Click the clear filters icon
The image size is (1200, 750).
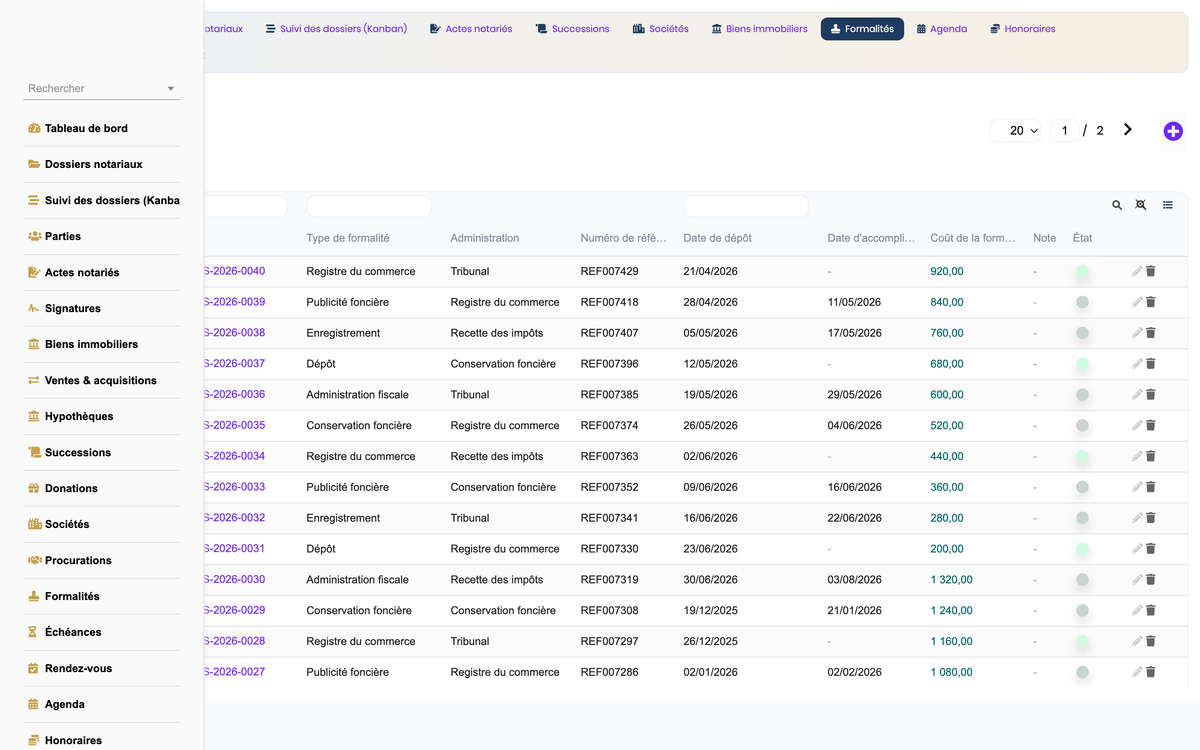[1141, 205]
